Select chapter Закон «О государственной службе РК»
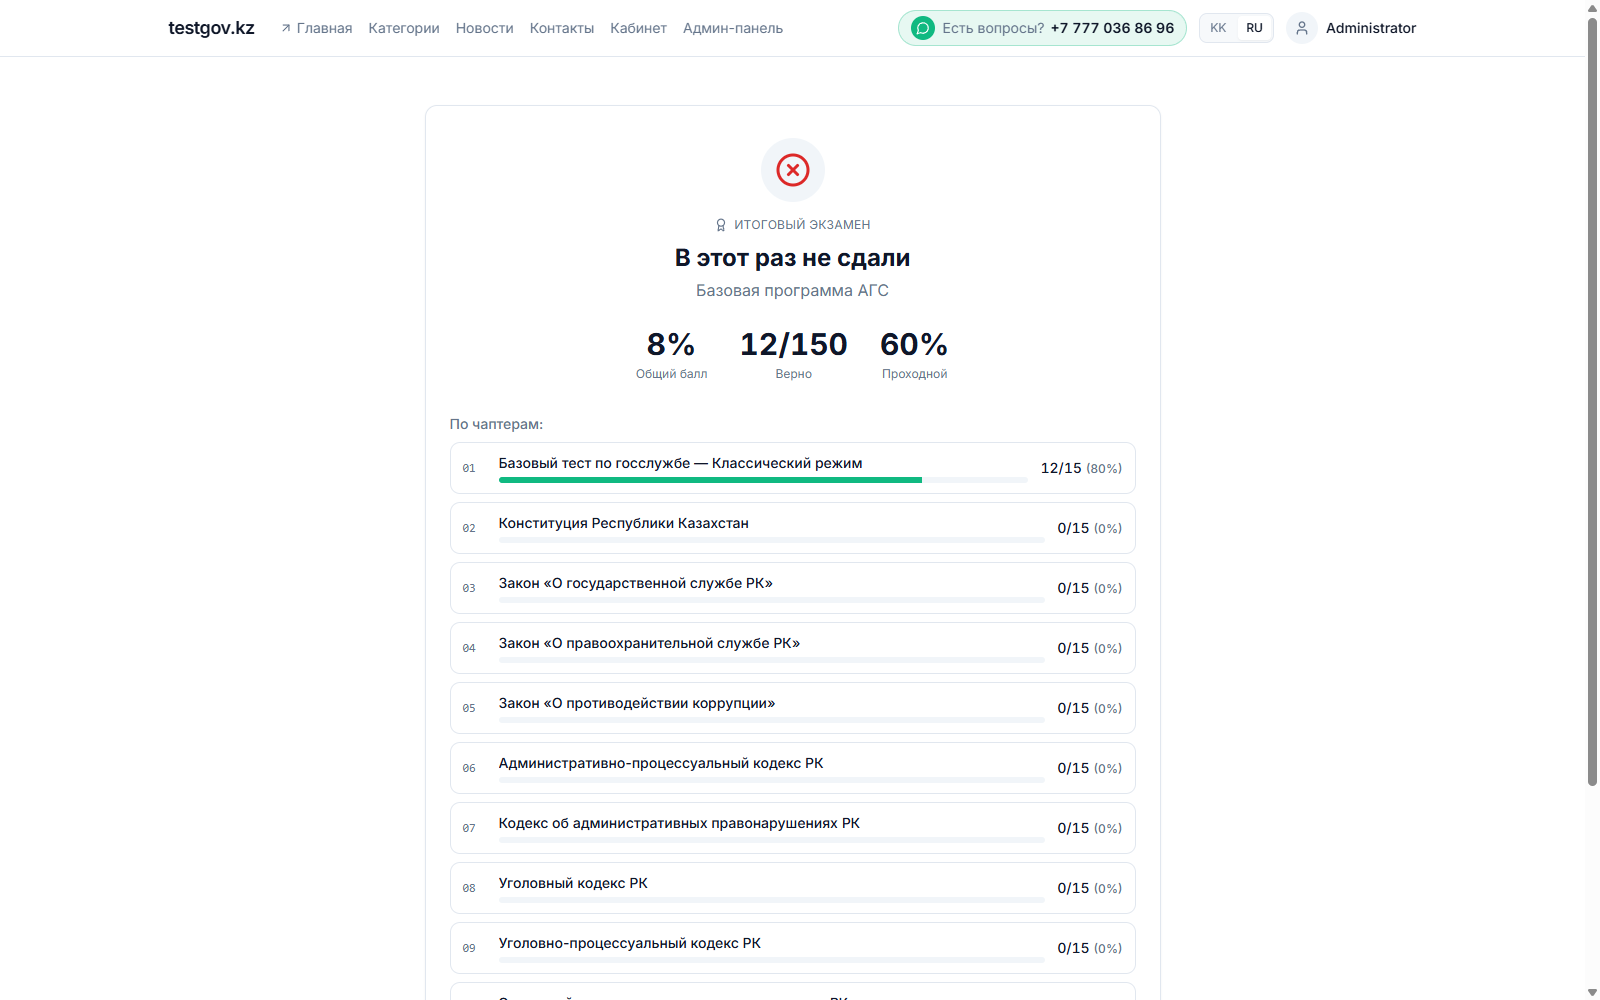Viewport: 1600px width, 1000px height. tap(793, 588)
